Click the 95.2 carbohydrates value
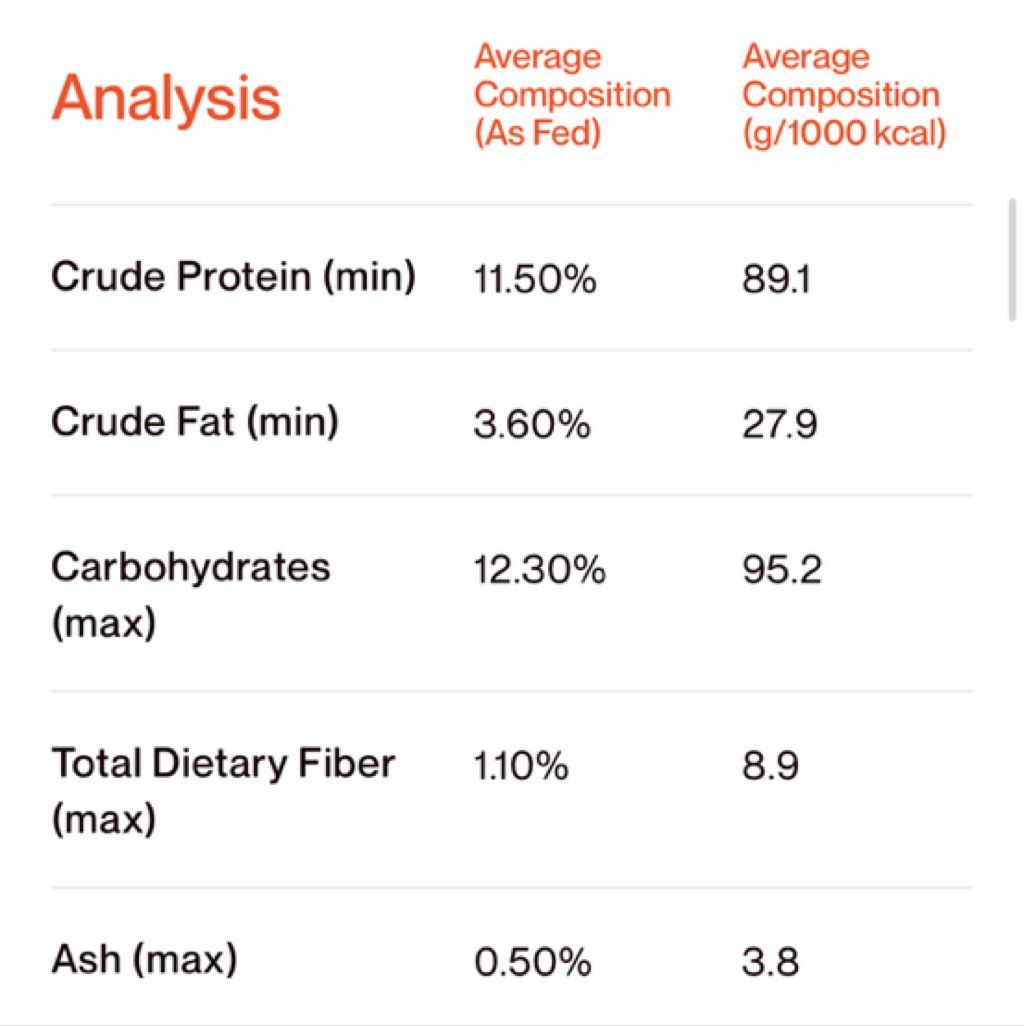This screenshot has height=1026, width=1024. [781, 569]
